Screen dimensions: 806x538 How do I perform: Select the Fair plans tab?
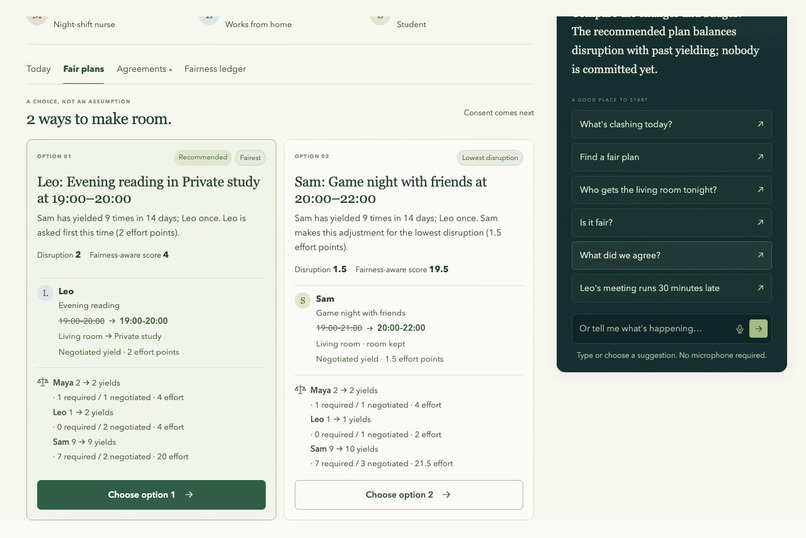click(83, 69)
